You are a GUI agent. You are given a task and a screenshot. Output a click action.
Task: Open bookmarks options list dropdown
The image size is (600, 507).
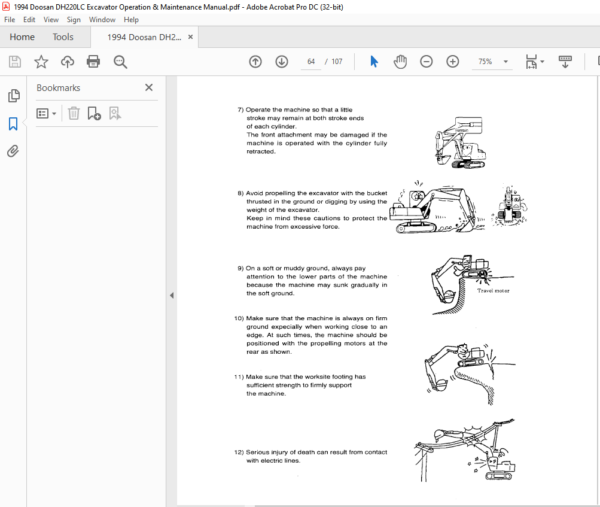tap(46, 113)
